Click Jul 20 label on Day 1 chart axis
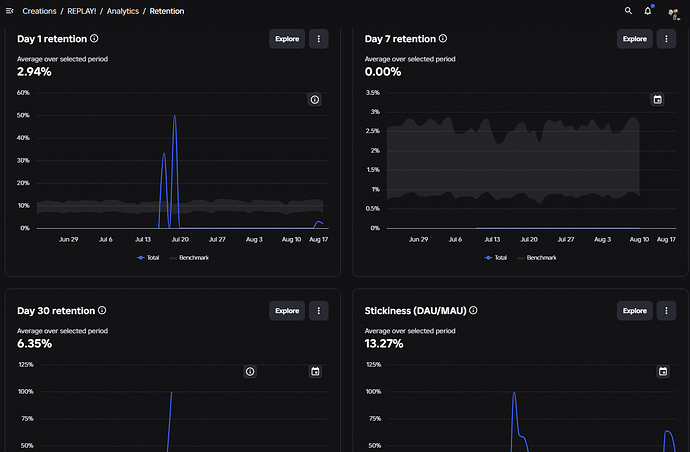Viewport: 690px width, 452px height. tap(180, 239)
